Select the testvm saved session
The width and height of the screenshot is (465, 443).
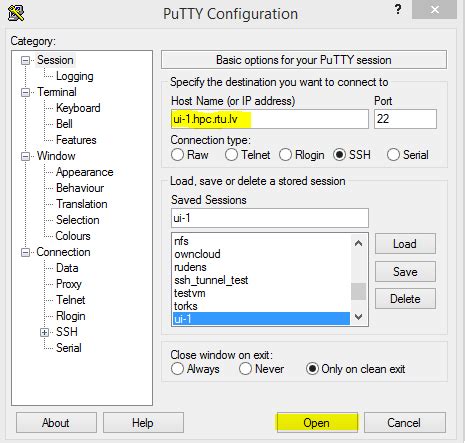click(x=262, y=293)
